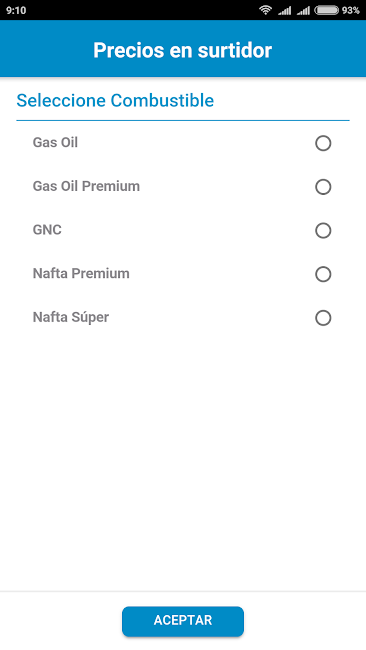Tap the Wi-Fi icon in status bar

[x=265, y=10]
